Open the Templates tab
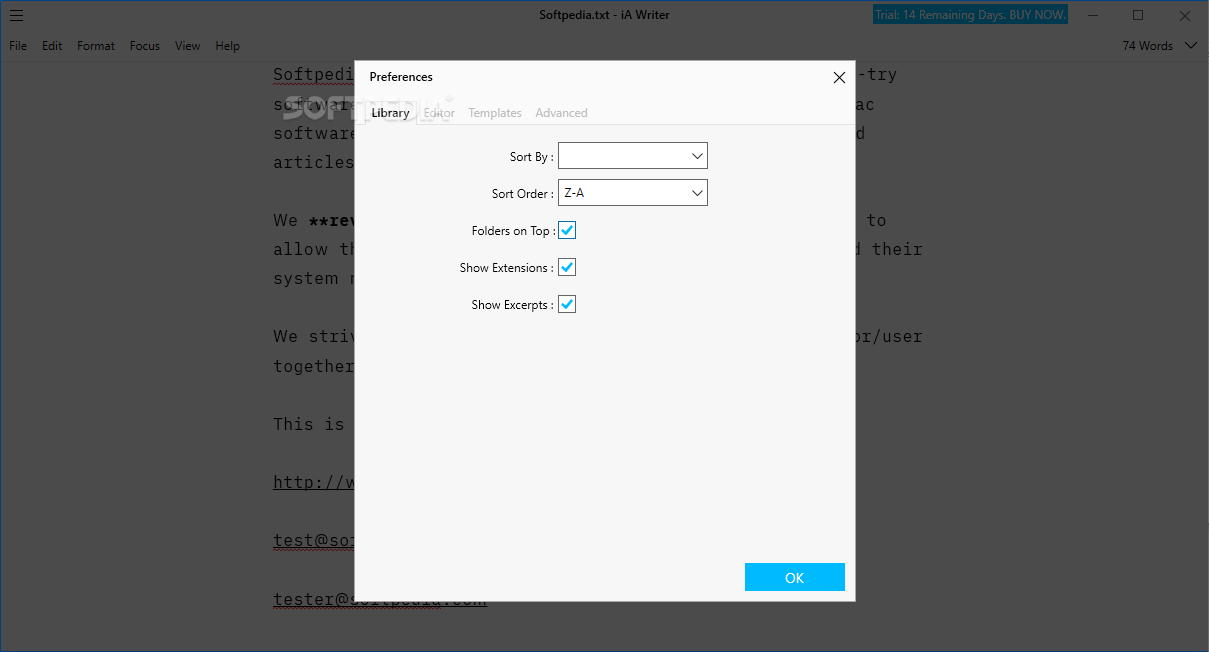This screenshot has width=1209, height=652. [x=495, y=113]
